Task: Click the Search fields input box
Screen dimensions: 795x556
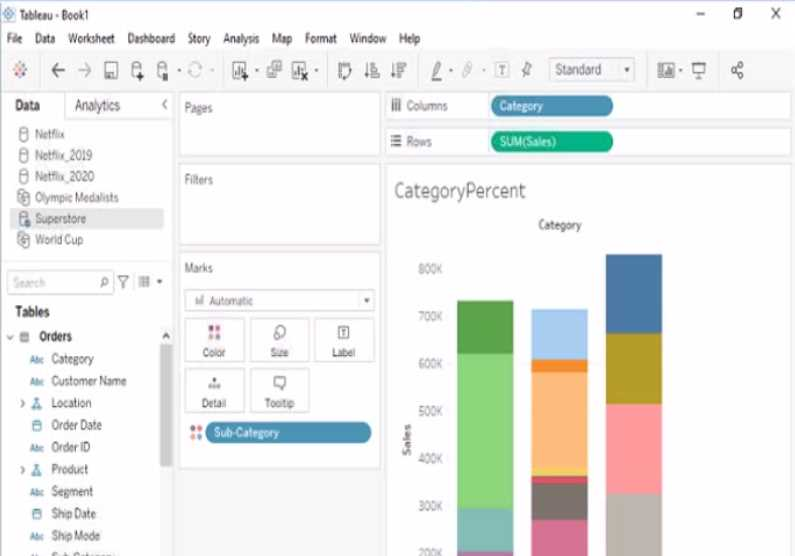Action: [55, 283]
